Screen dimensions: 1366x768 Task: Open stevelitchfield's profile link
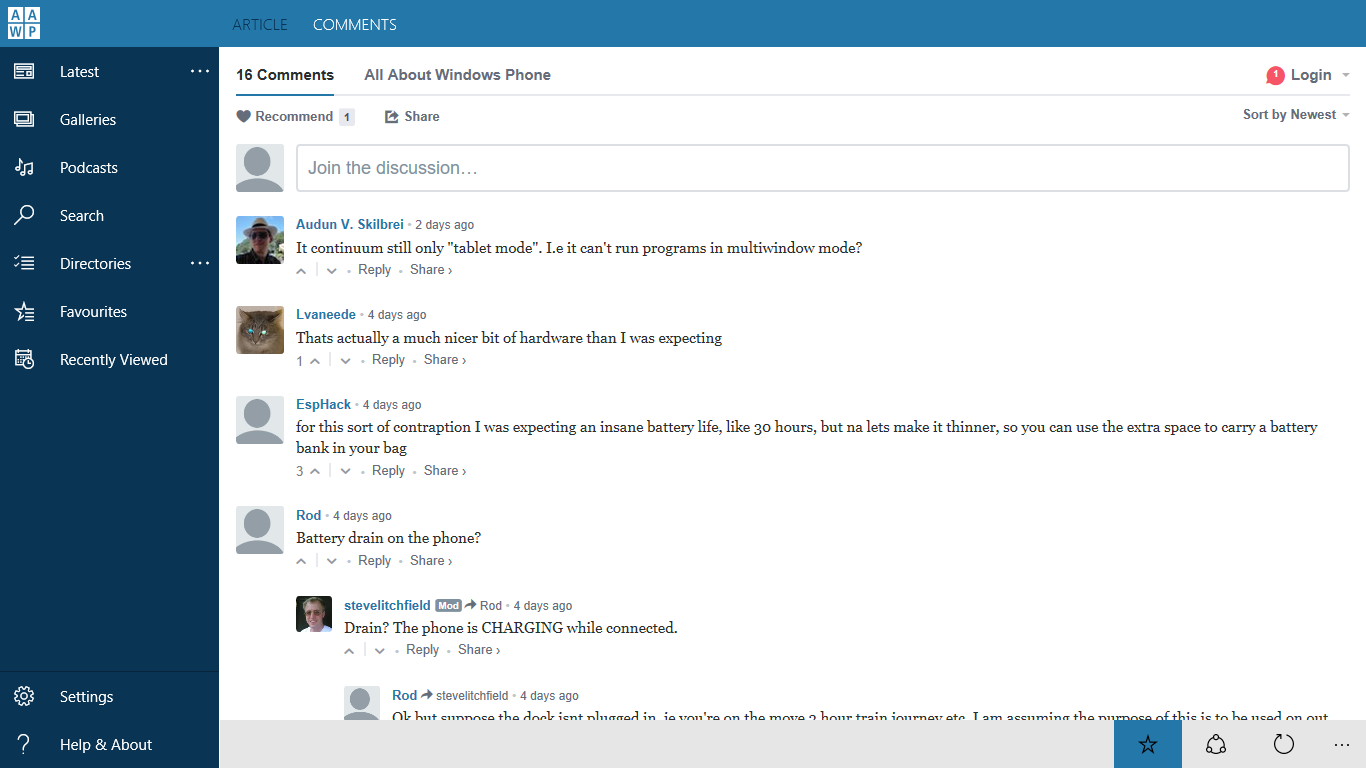click(x=387, y=606)
